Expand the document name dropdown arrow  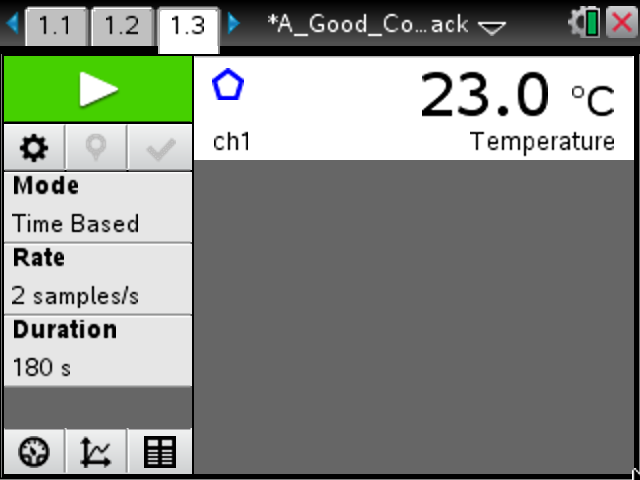492,28
